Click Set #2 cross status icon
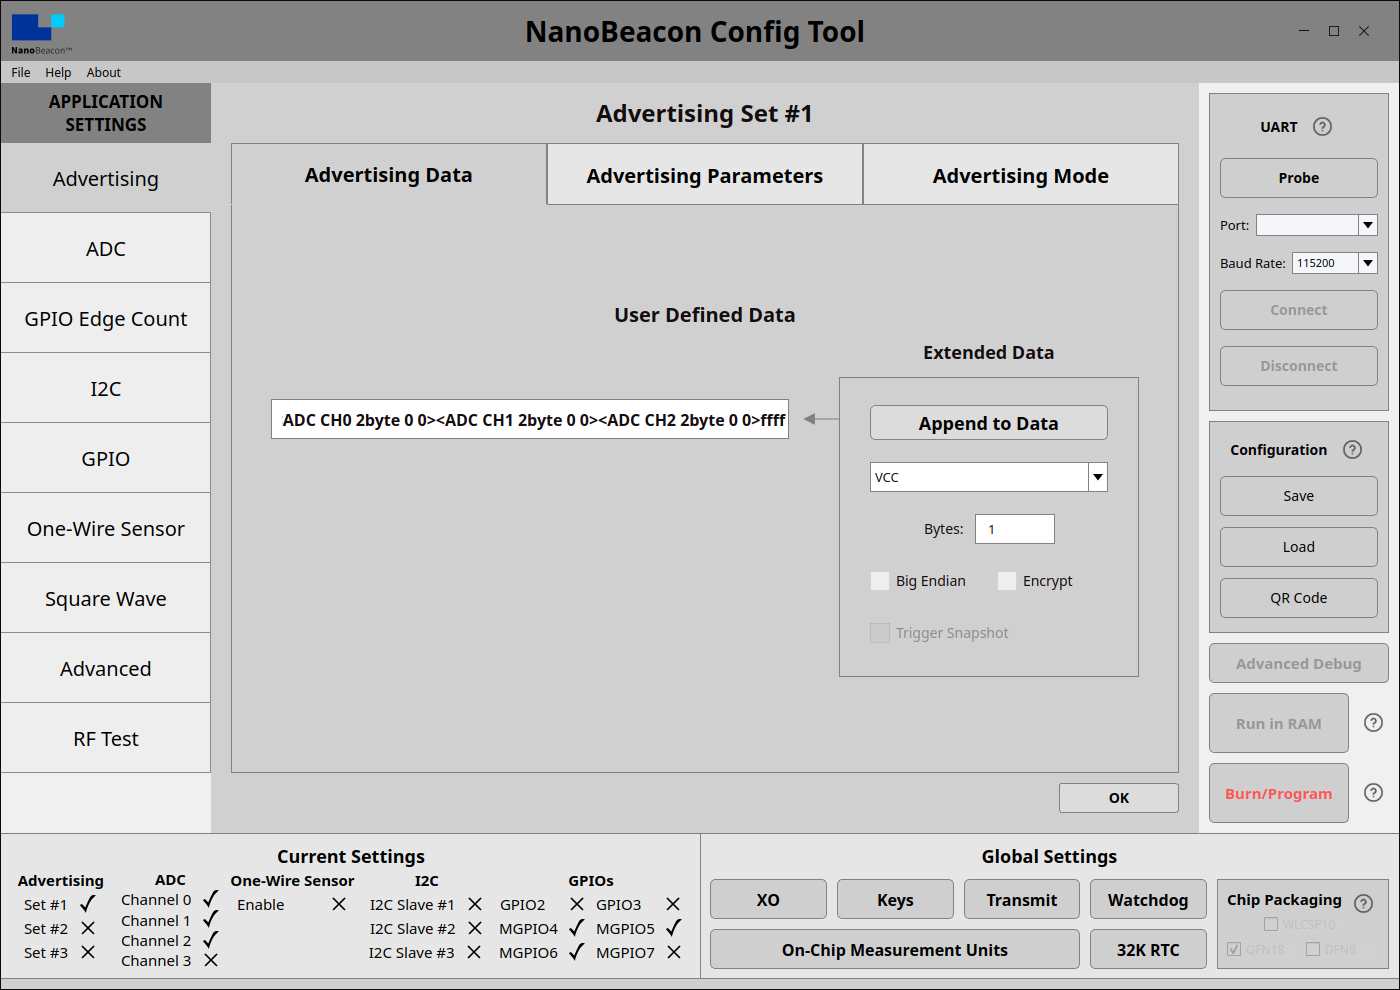 pos(88,928)
